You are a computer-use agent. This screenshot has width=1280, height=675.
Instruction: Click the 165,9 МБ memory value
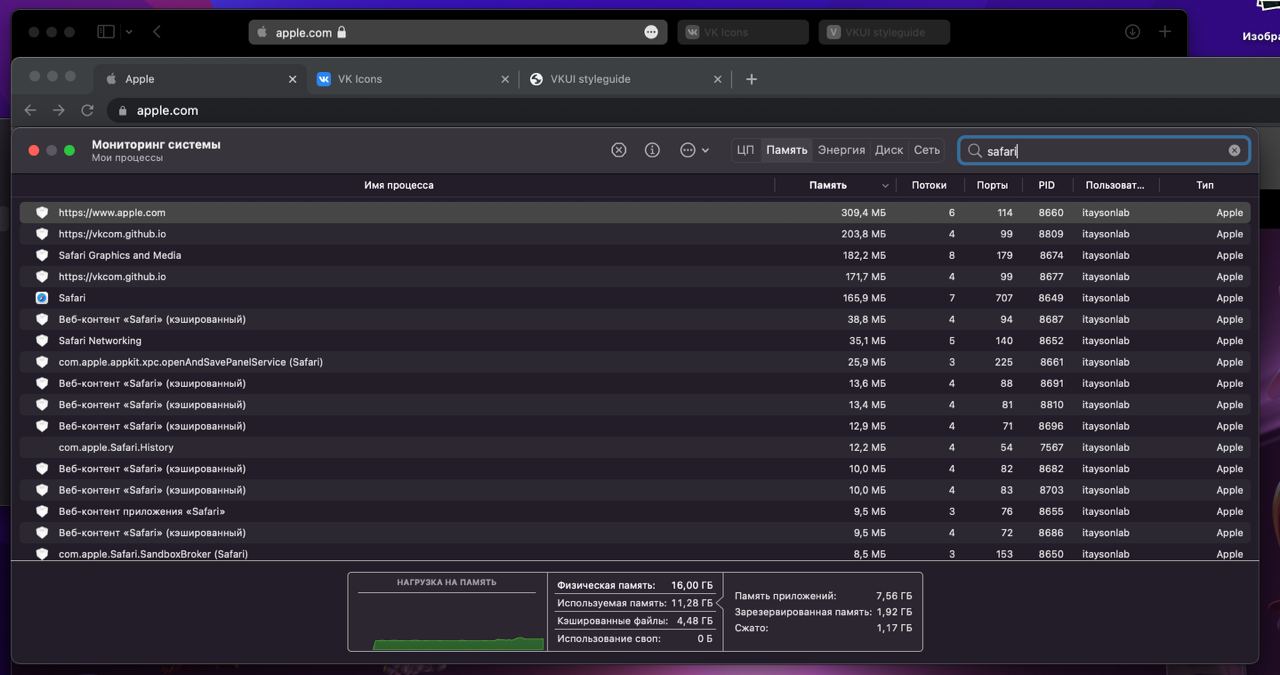click(x=864, y=298)
